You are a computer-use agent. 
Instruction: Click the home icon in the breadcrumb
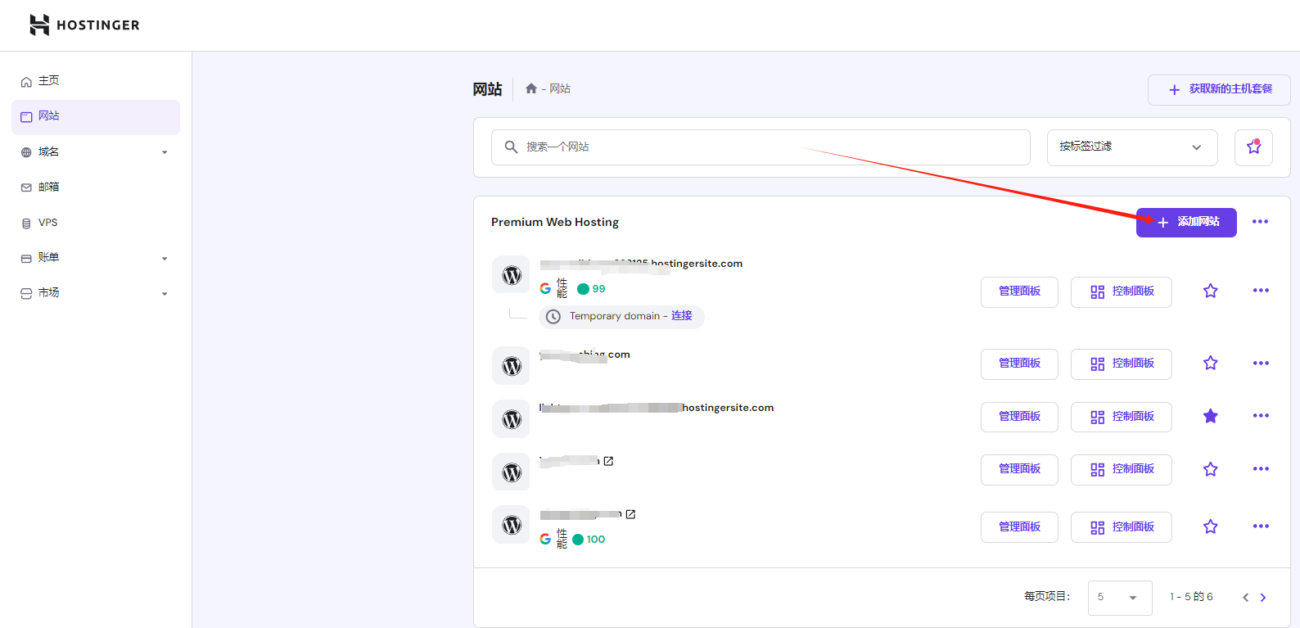[531, 89]
